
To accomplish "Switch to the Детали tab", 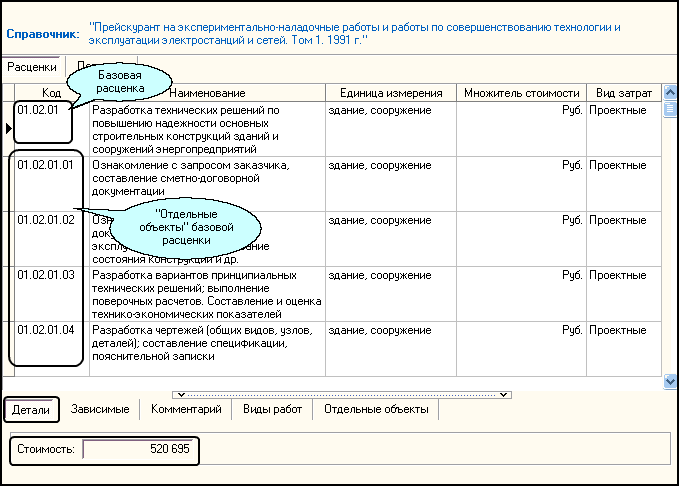I will point(31,409).
